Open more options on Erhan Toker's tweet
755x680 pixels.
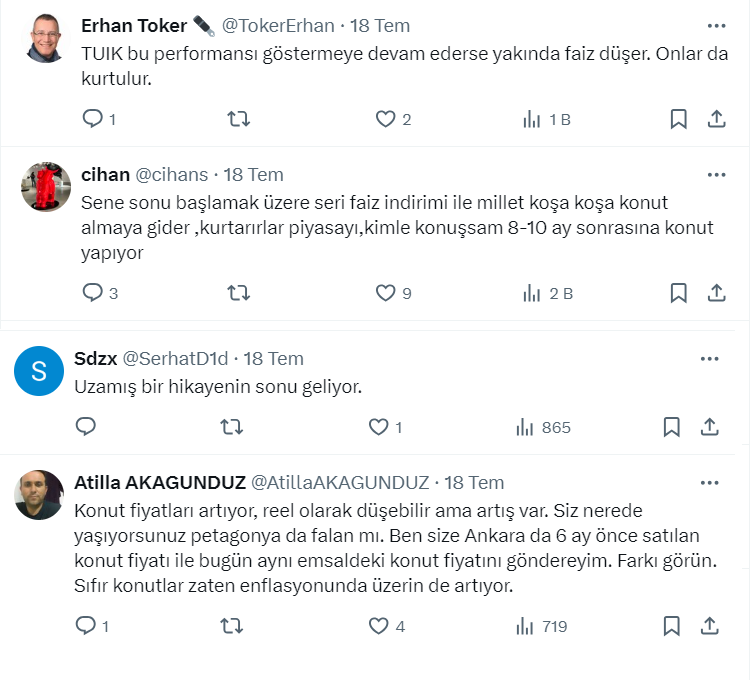point(716,25)
